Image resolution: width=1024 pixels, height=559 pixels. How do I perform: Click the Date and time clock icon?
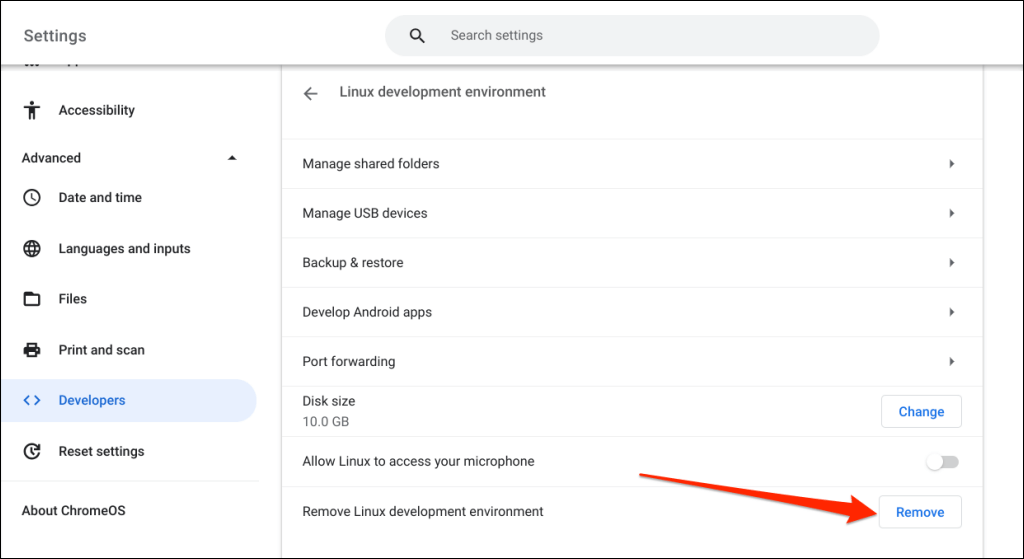click(x=32, y=198)
